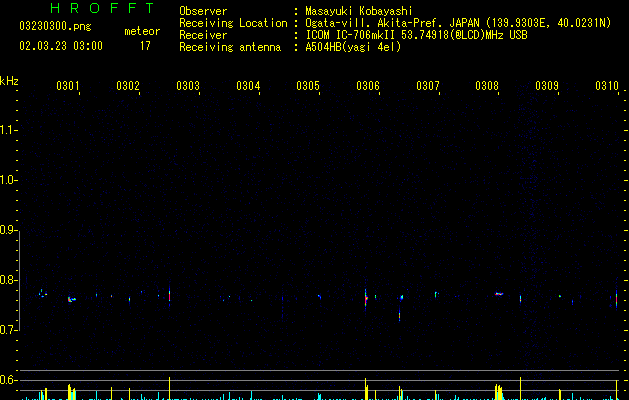Click the 0307 time axis marker
The width and height of the screenshot is (629, 400).
[428, 86]
